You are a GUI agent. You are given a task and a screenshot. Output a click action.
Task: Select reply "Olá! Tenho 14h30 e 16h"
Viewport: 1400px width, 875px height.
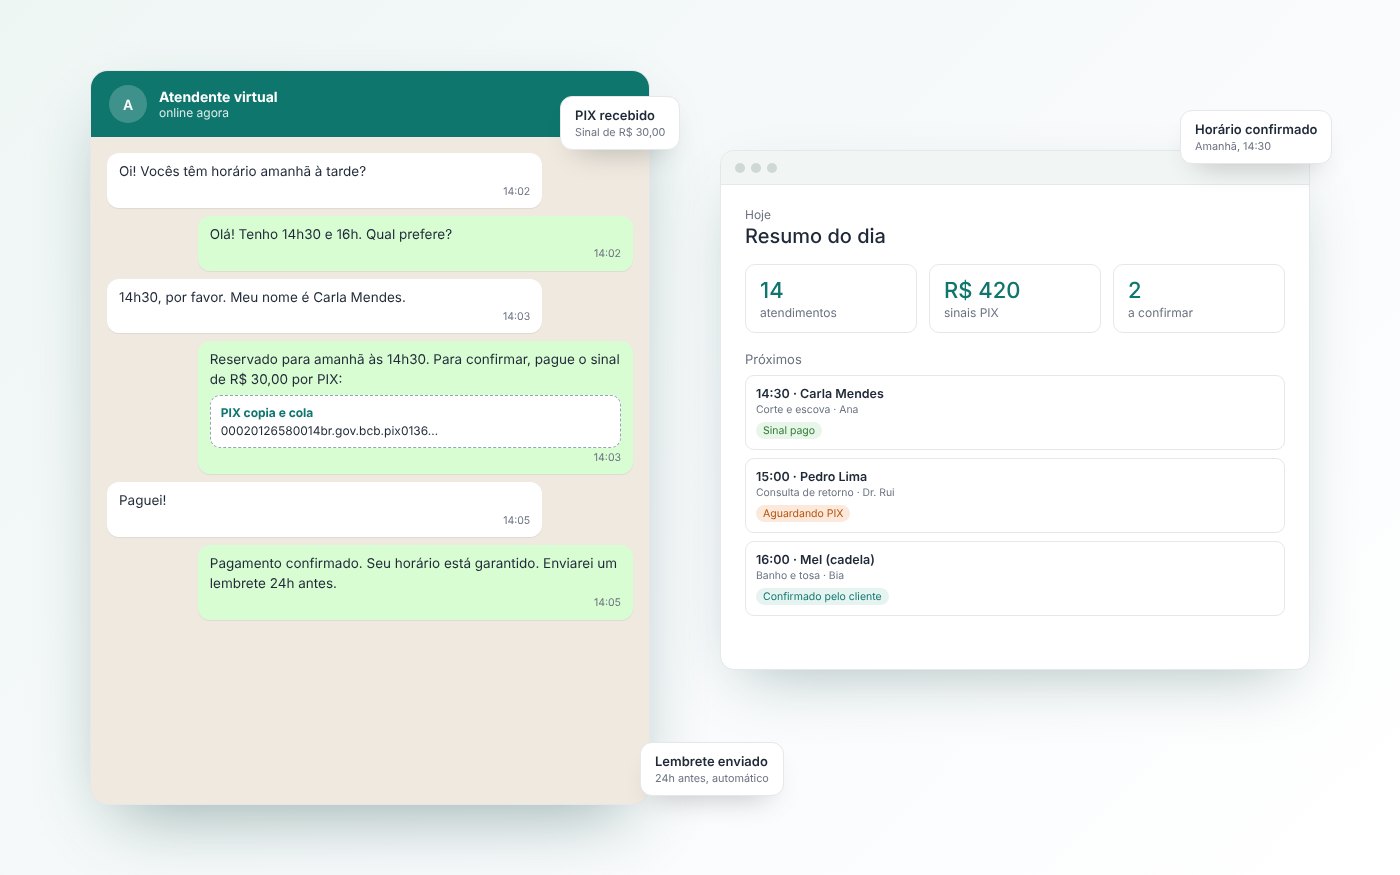(415, 243)
